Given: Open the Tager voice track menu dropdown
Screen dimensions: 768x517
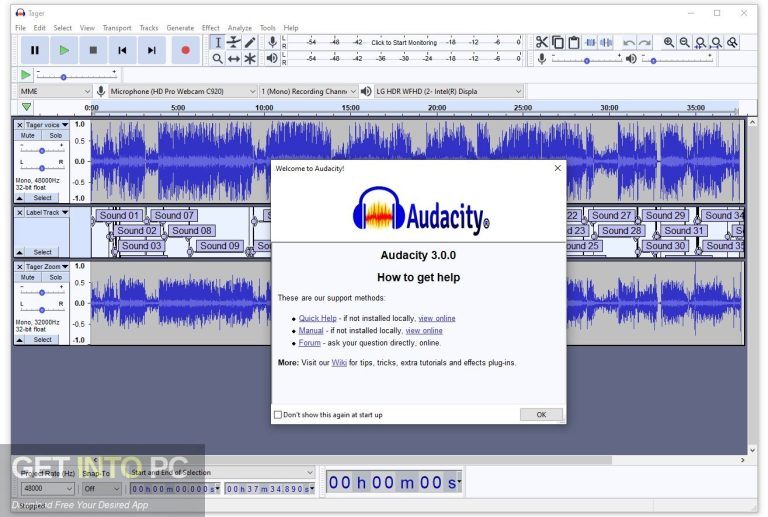Looking at the screenshot, I should pos(47,125).
